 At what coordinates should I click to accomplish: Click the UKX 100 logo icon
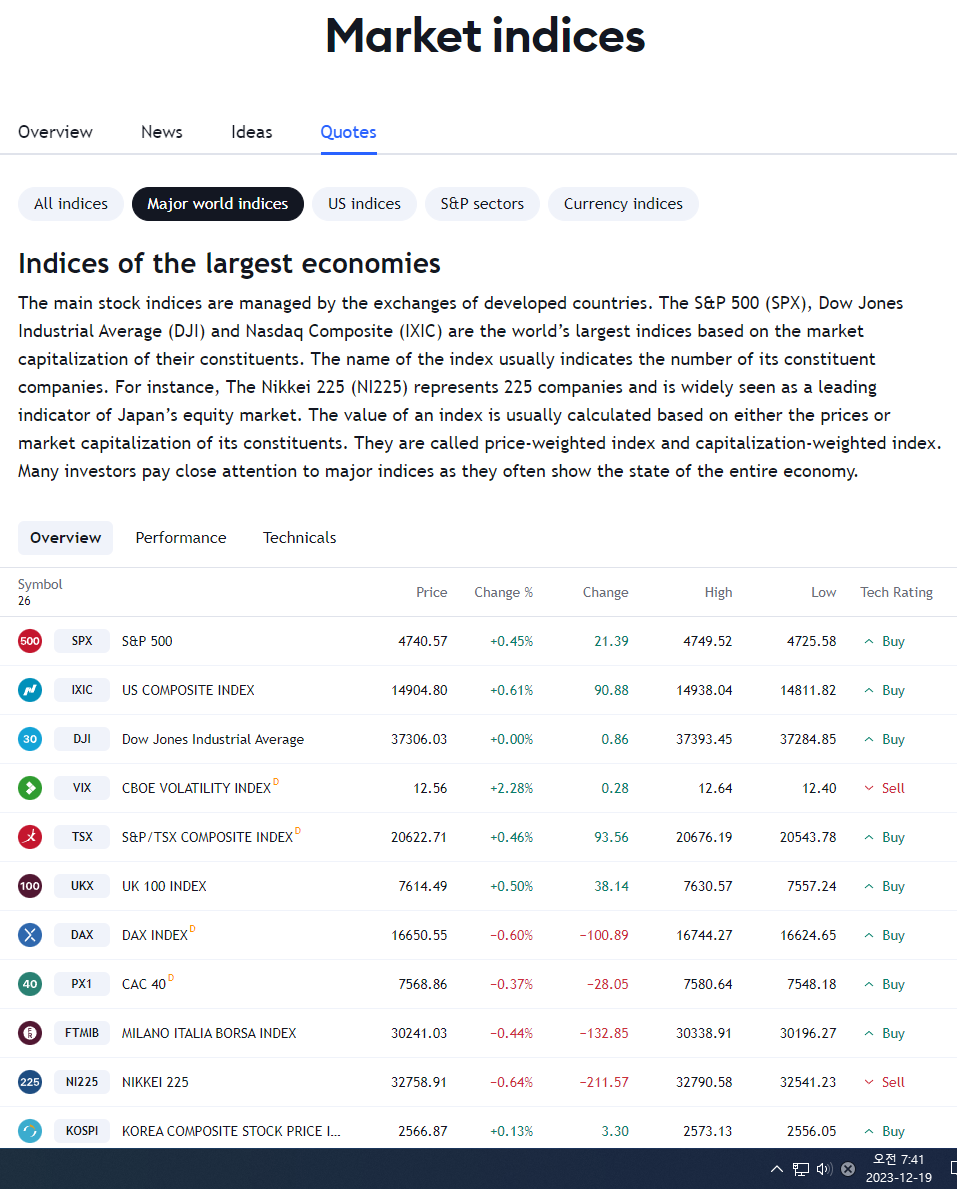pyautogui.click(x=30, y=886)
